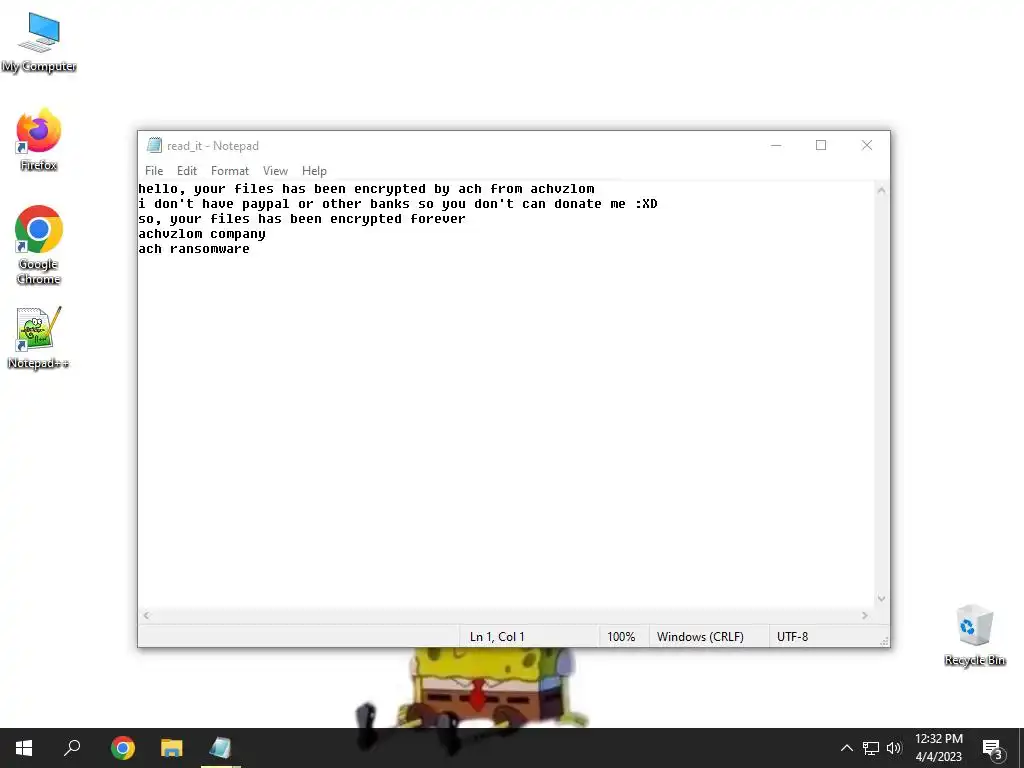1024x768 pixels.
Task: Open the network status tray icon
Action: click(871, 748)
